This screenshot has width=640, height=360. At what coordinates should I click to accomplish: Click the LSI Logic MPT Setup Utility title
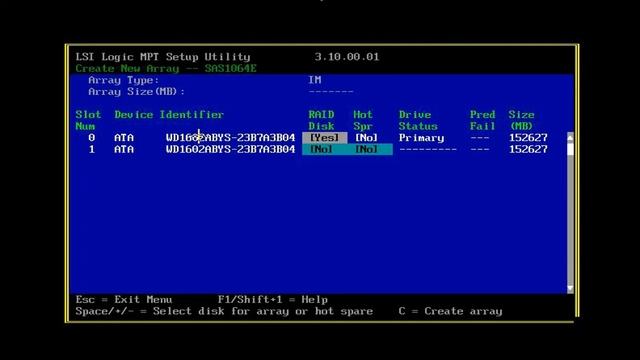coord(163,57)
